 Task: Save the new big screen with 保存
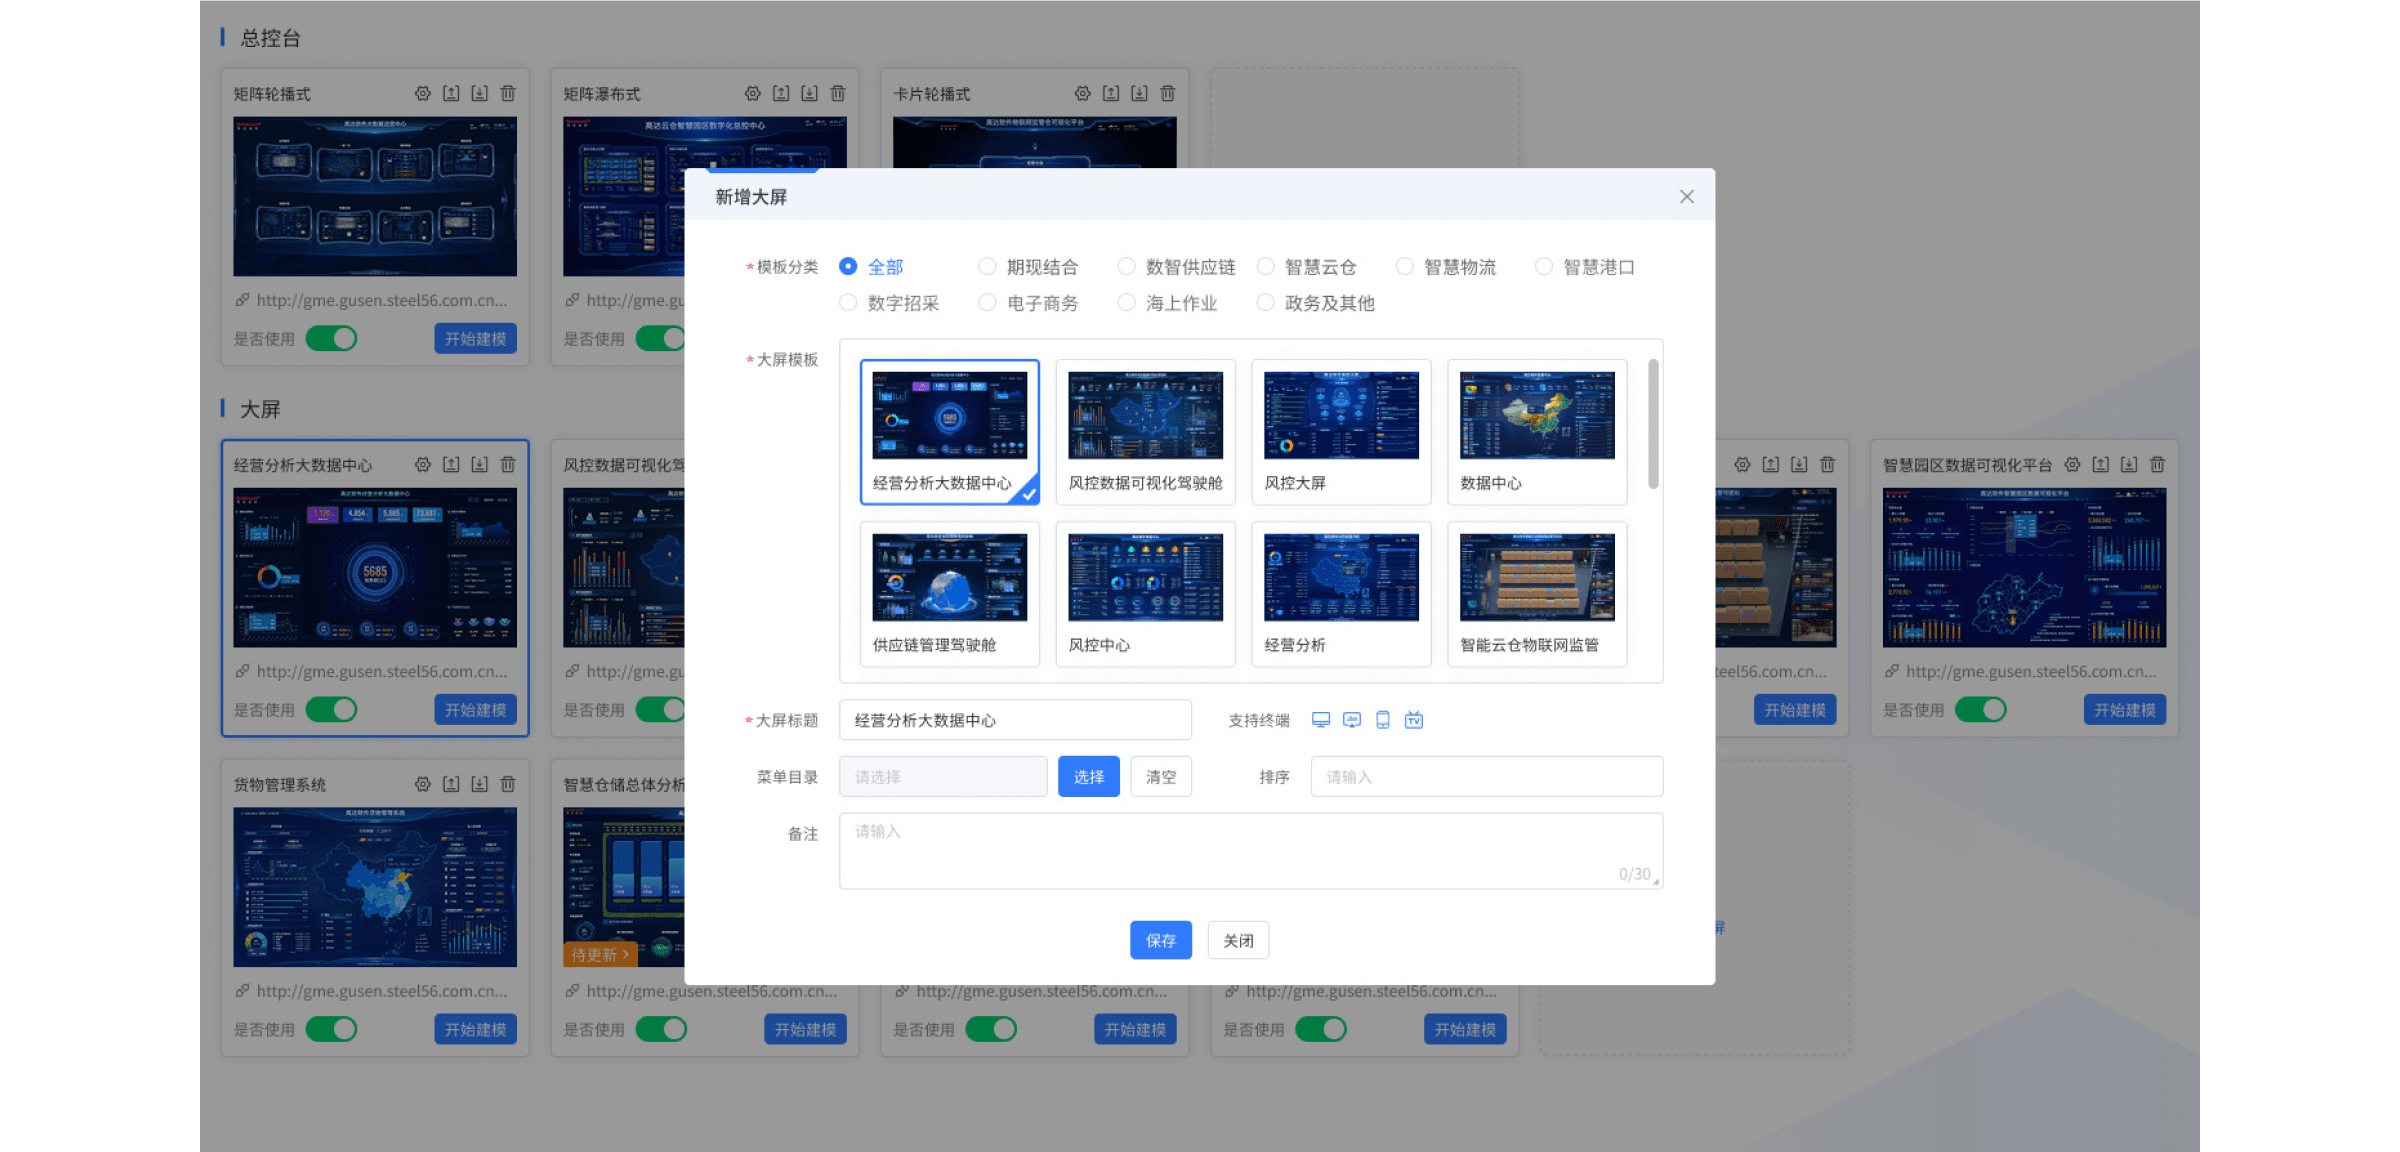(x=1160, y=940)
